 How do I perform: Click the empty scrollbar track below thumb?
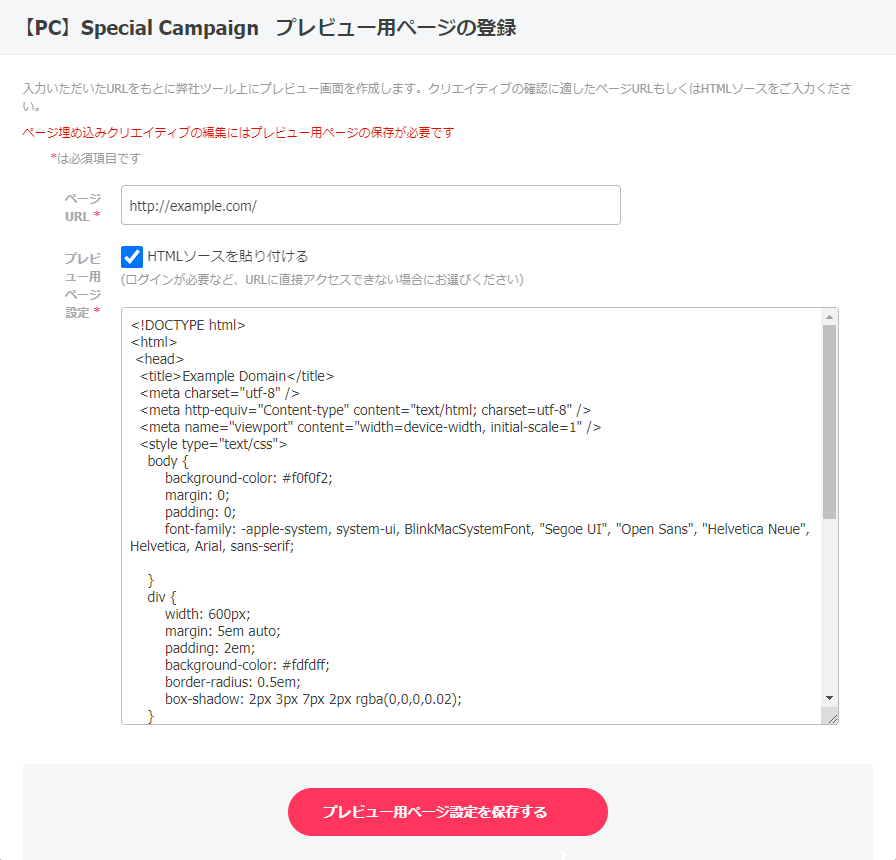[829, 600]
